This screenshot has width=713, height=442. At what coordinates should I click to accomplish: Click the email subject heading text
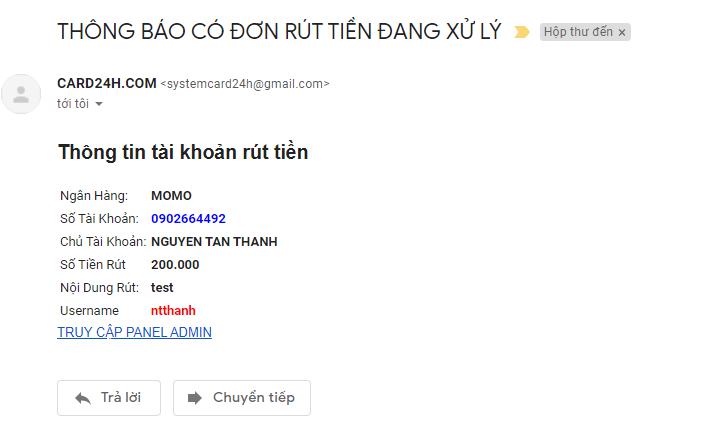coord(279,31)
